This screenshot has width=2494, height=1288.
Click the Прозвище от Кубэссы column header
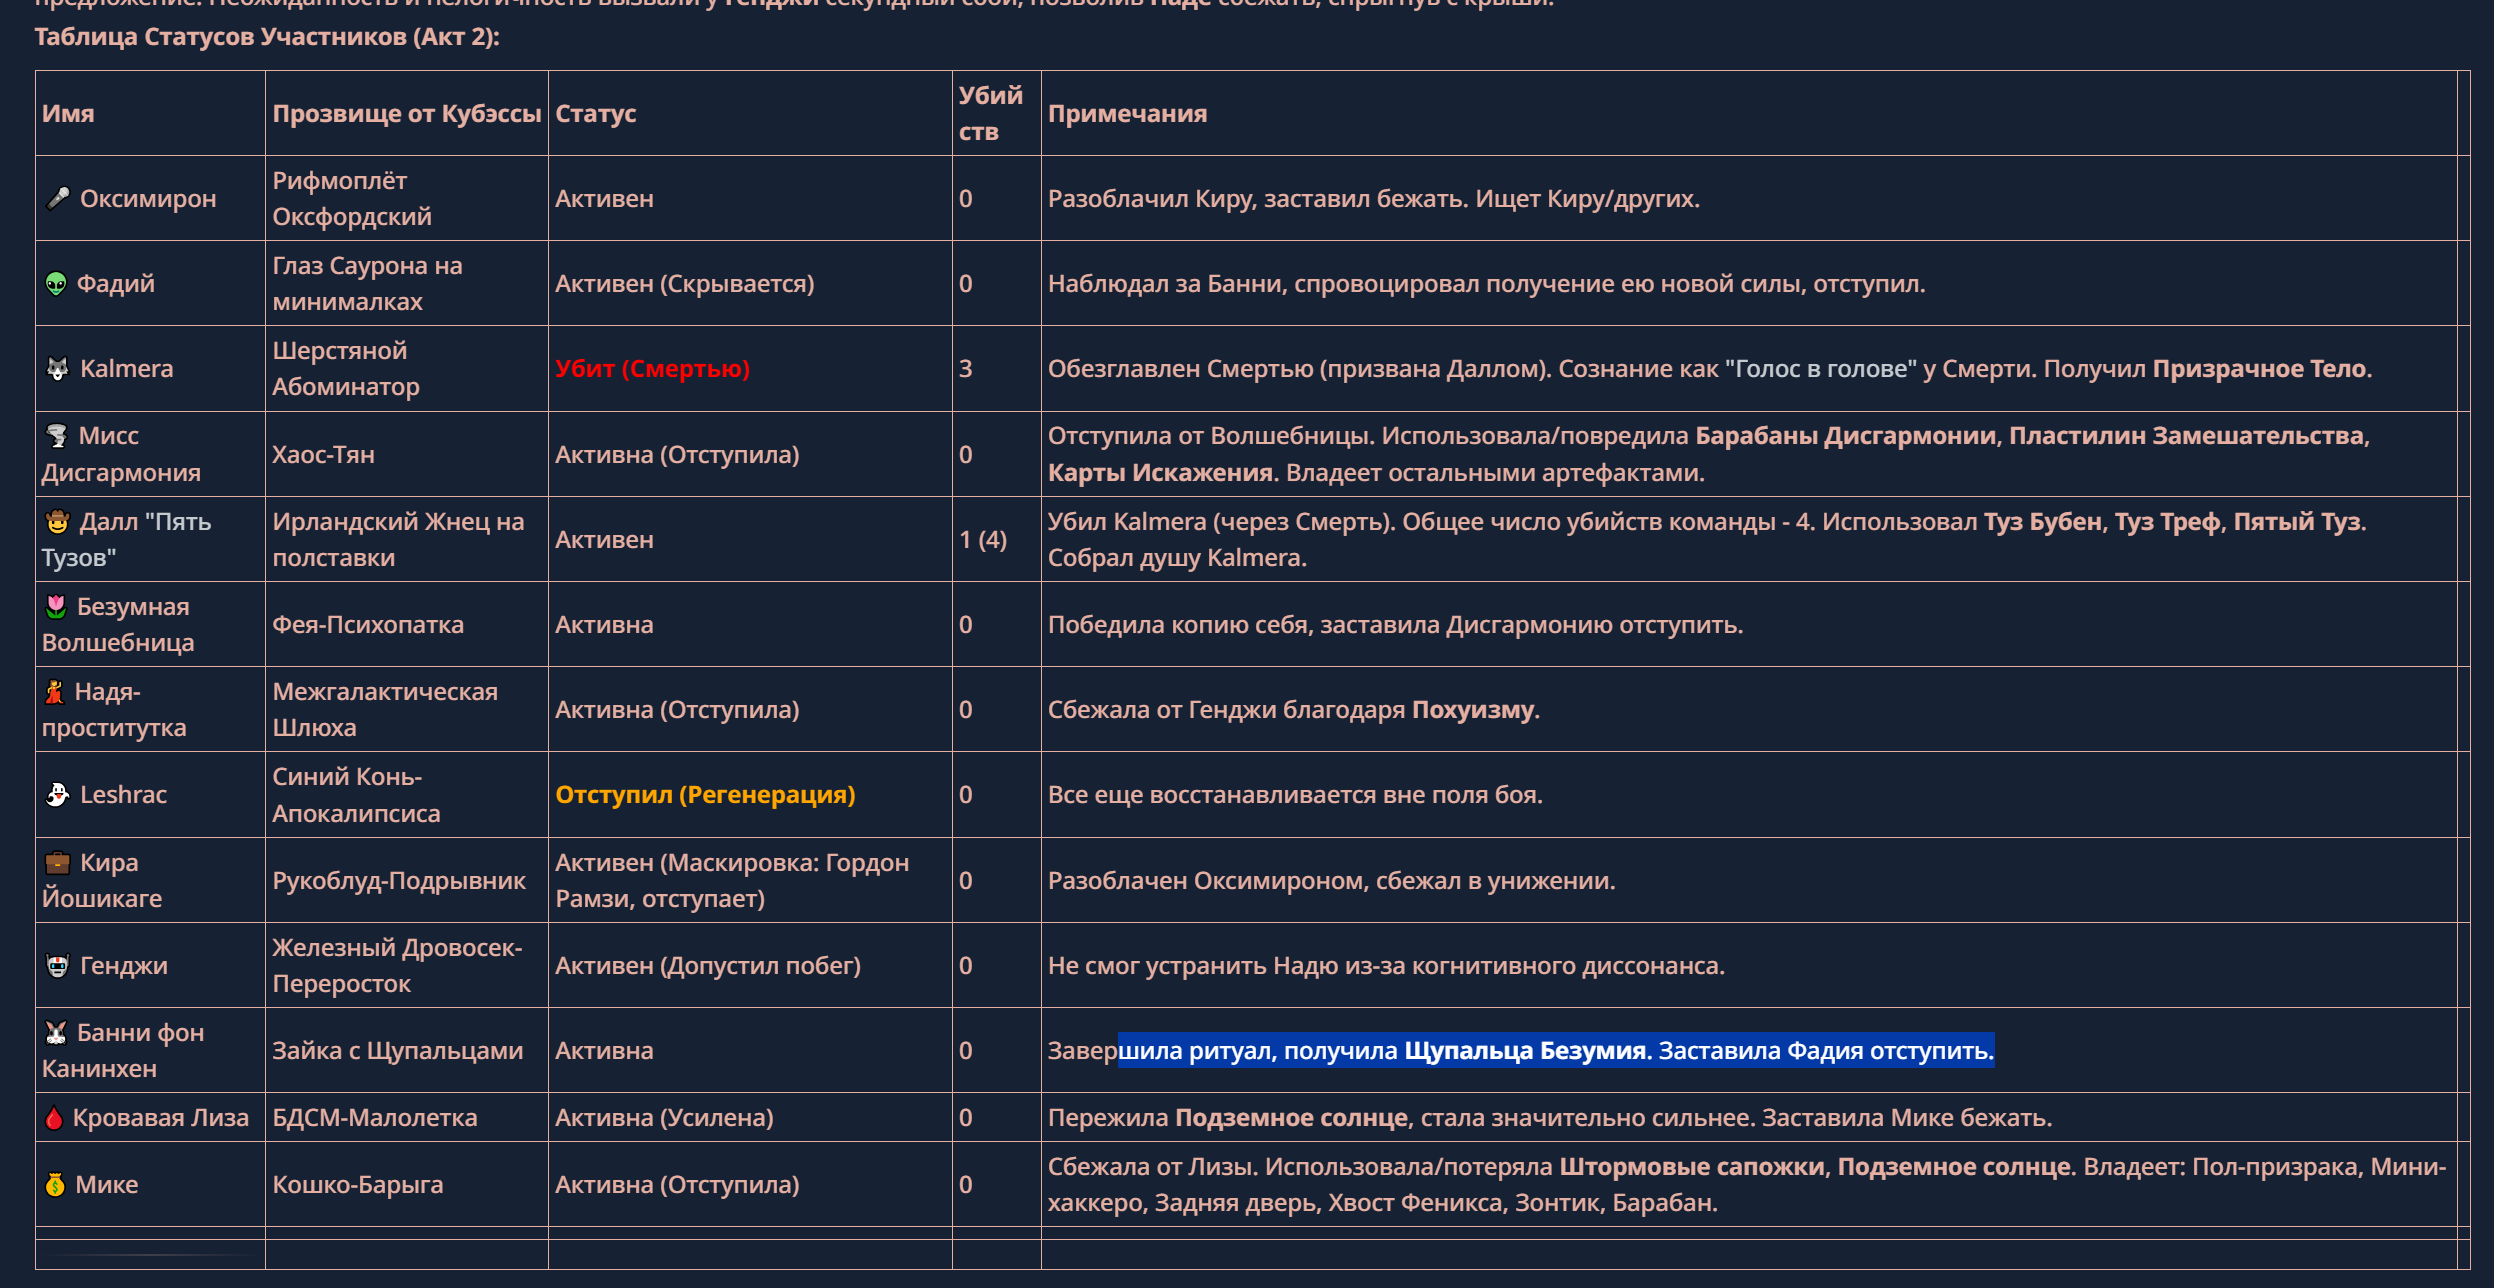point(407,113)
